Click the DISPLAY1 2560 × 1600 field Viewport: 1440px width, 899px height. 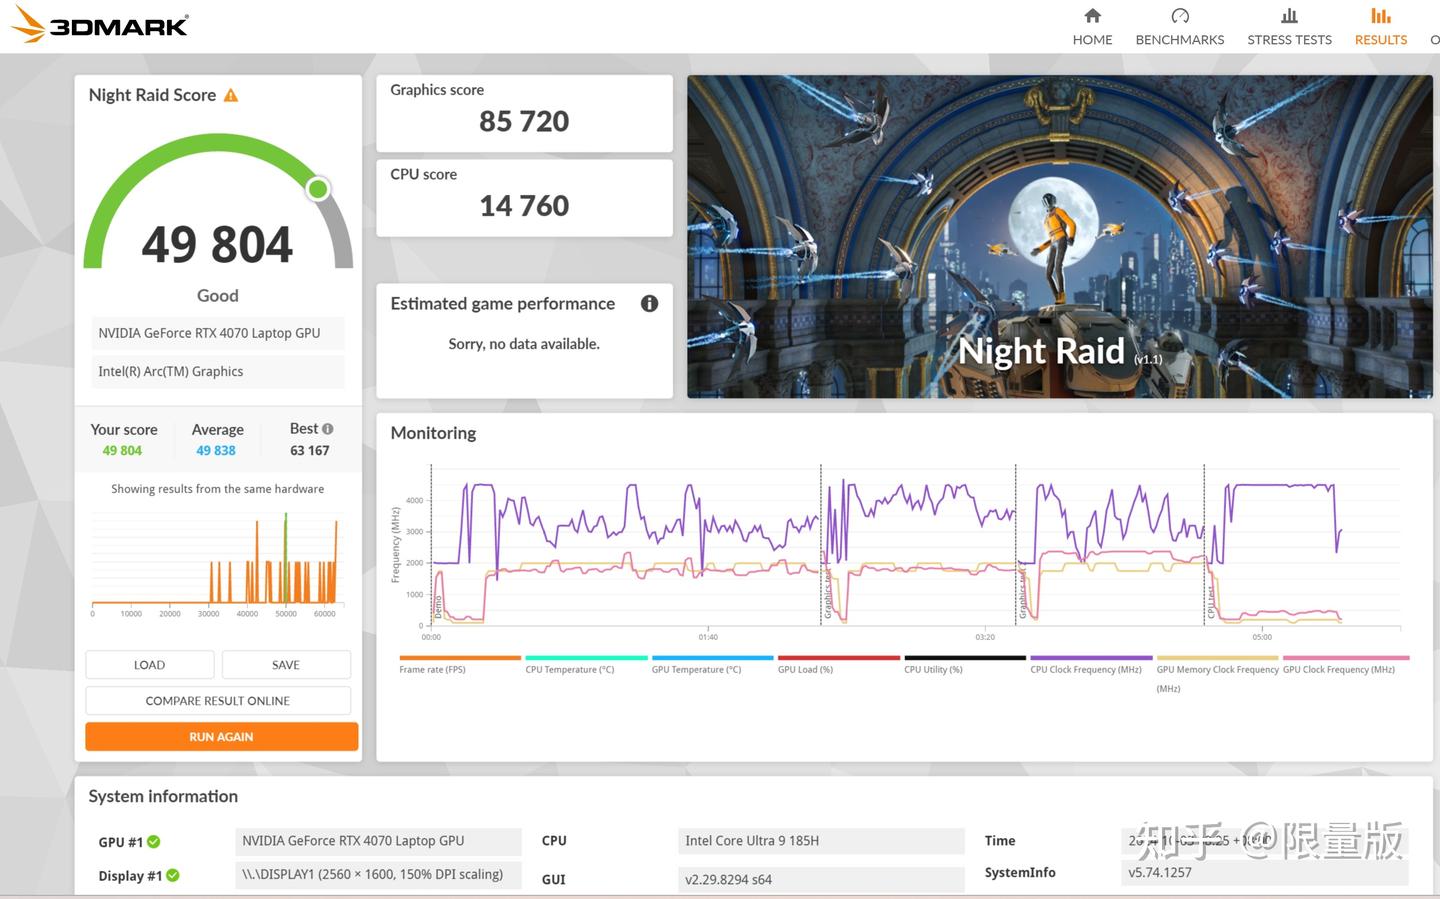point(378,874)
